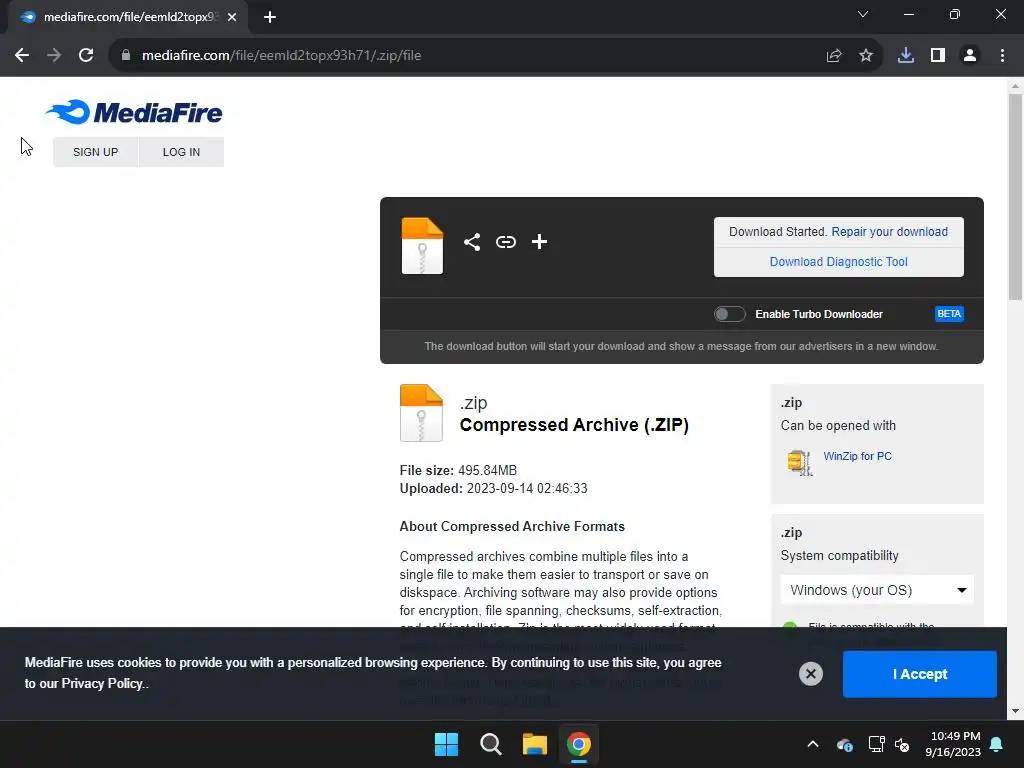The image size is (1024, 768).
Task: Dismiss cookie banner with X button
Action: click(810, 674)
